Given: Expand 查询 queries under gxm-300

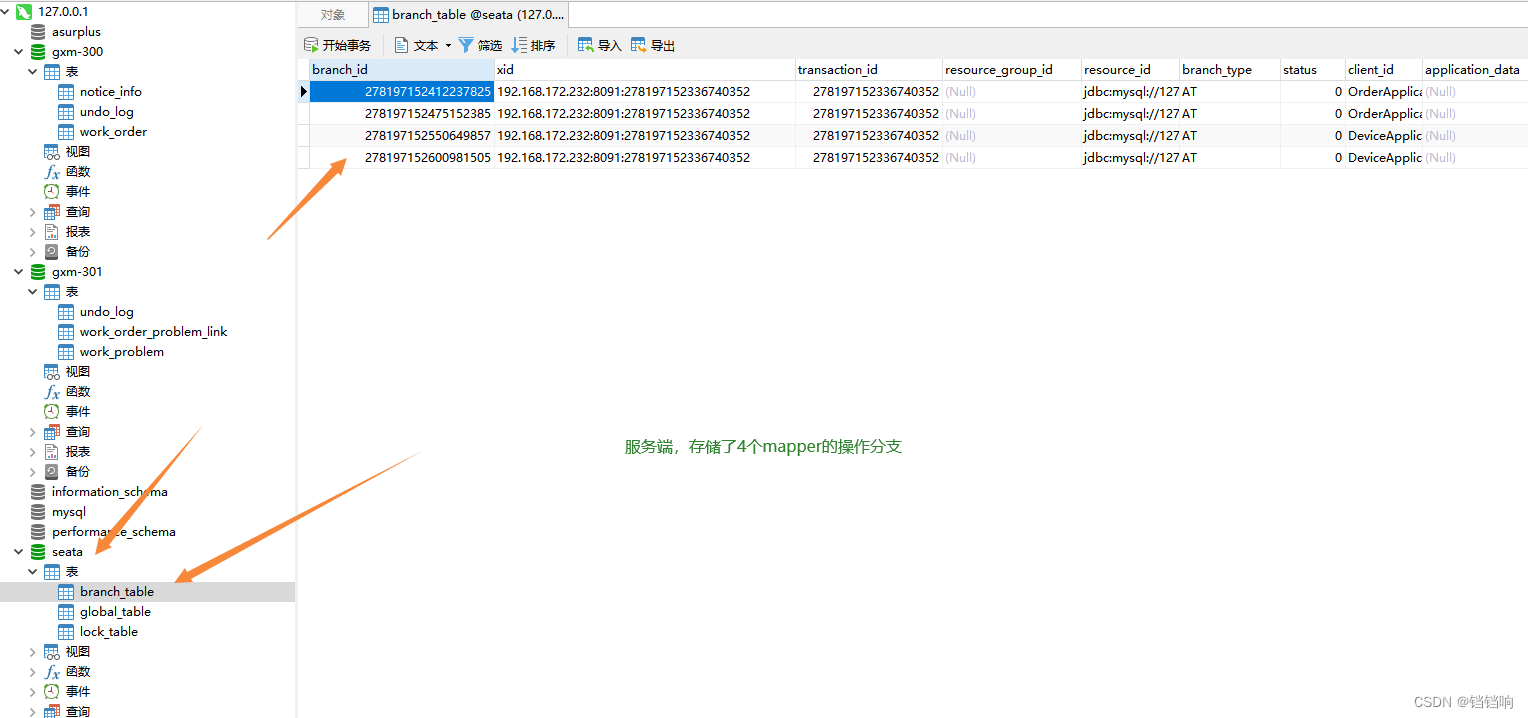Looking at the screenshot, I should (33, 212).
